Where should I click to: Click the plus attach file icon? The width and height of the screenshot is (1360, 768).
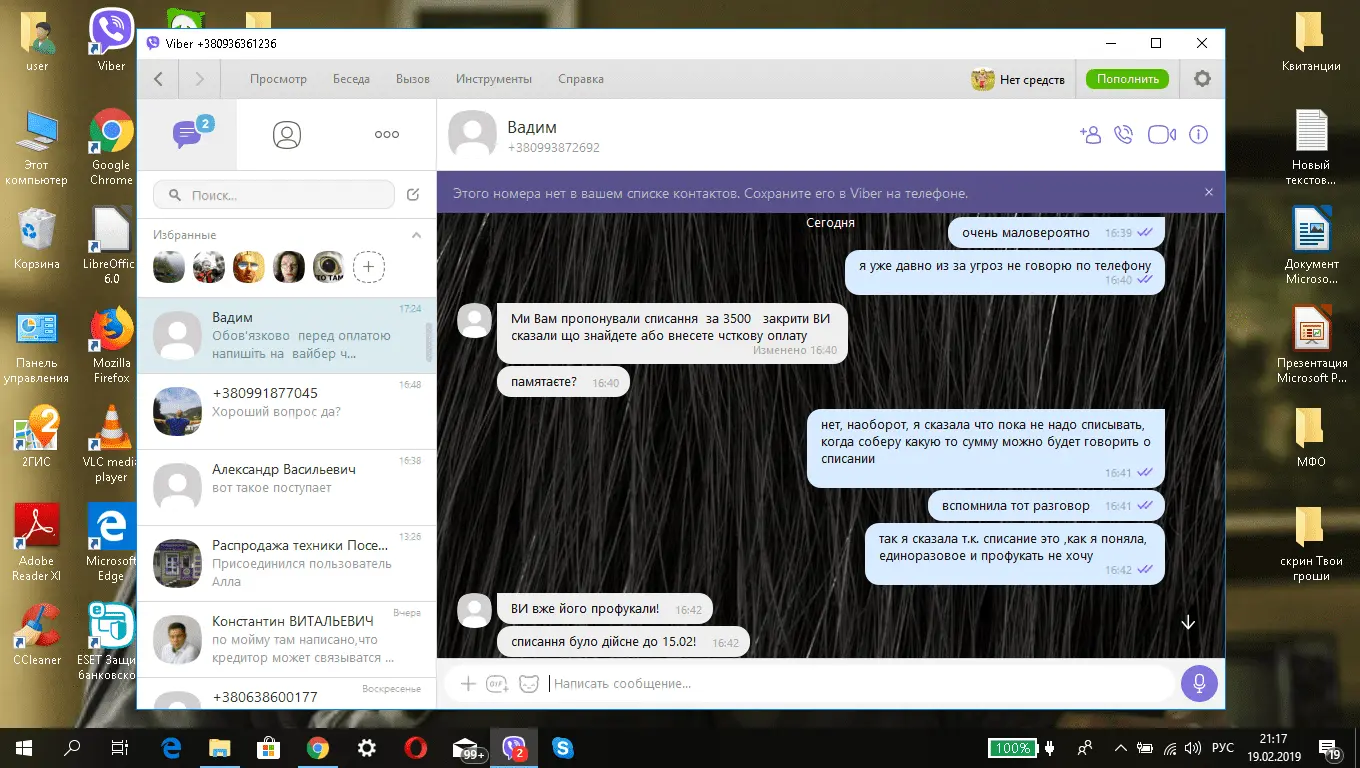[x=467, y=684]
